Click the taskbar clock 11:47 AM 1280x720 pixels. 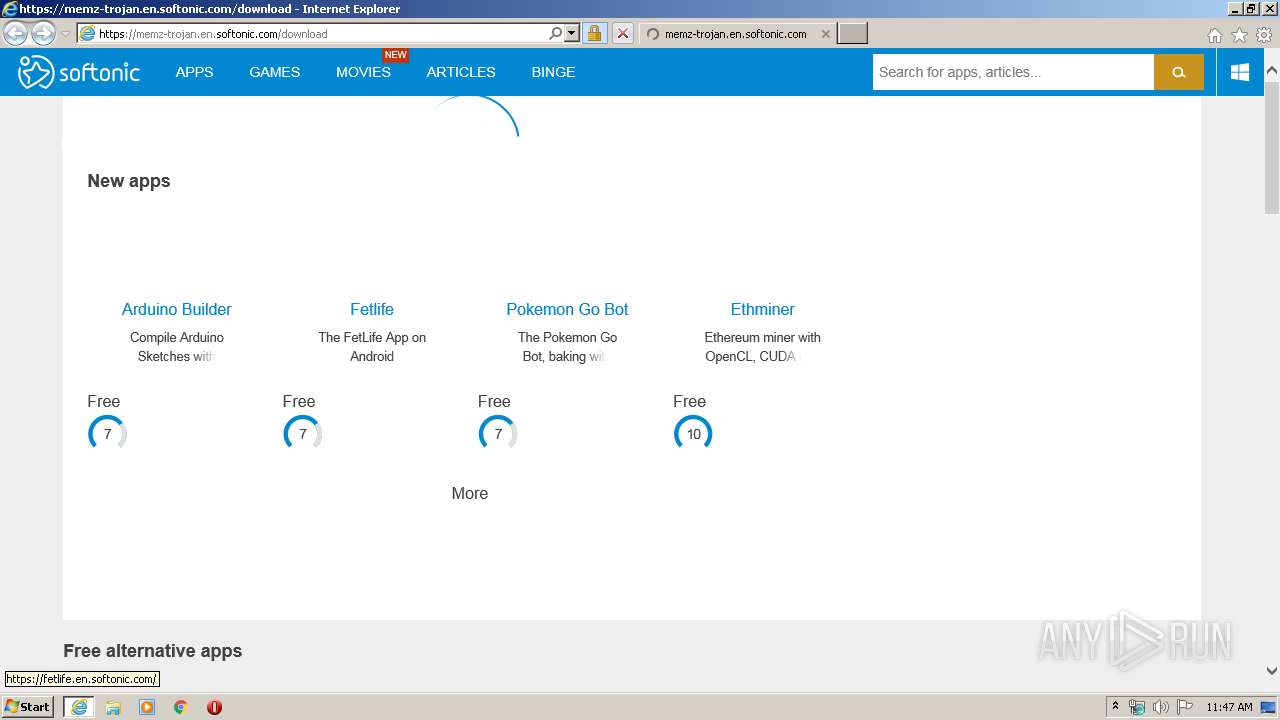pos(1229,707)
